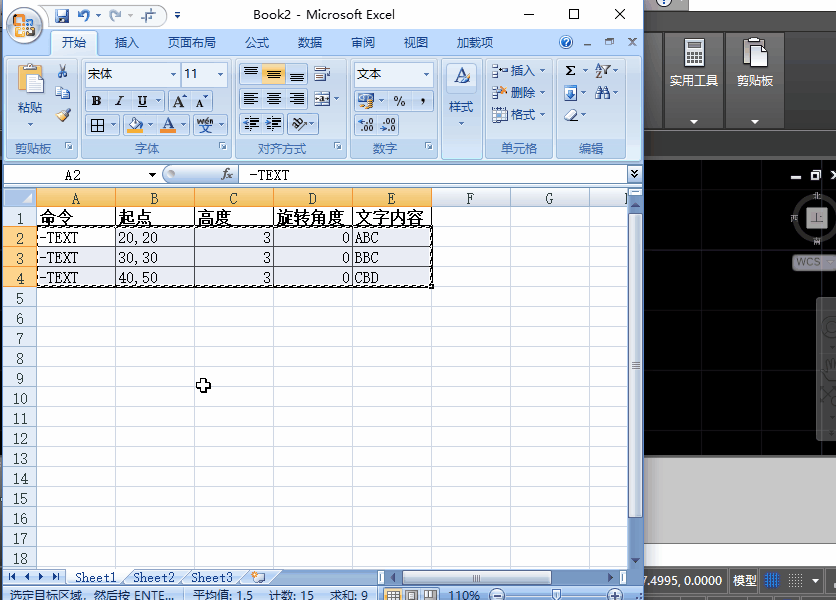Click the Cut scissors icon

point(63,72)
